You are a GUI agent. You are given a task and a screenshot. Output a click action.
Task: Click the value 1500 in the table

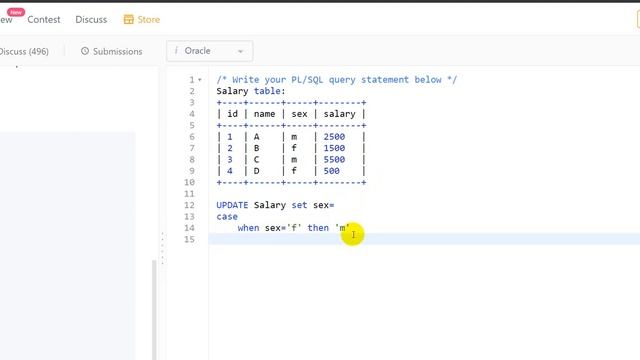(334, 148)
